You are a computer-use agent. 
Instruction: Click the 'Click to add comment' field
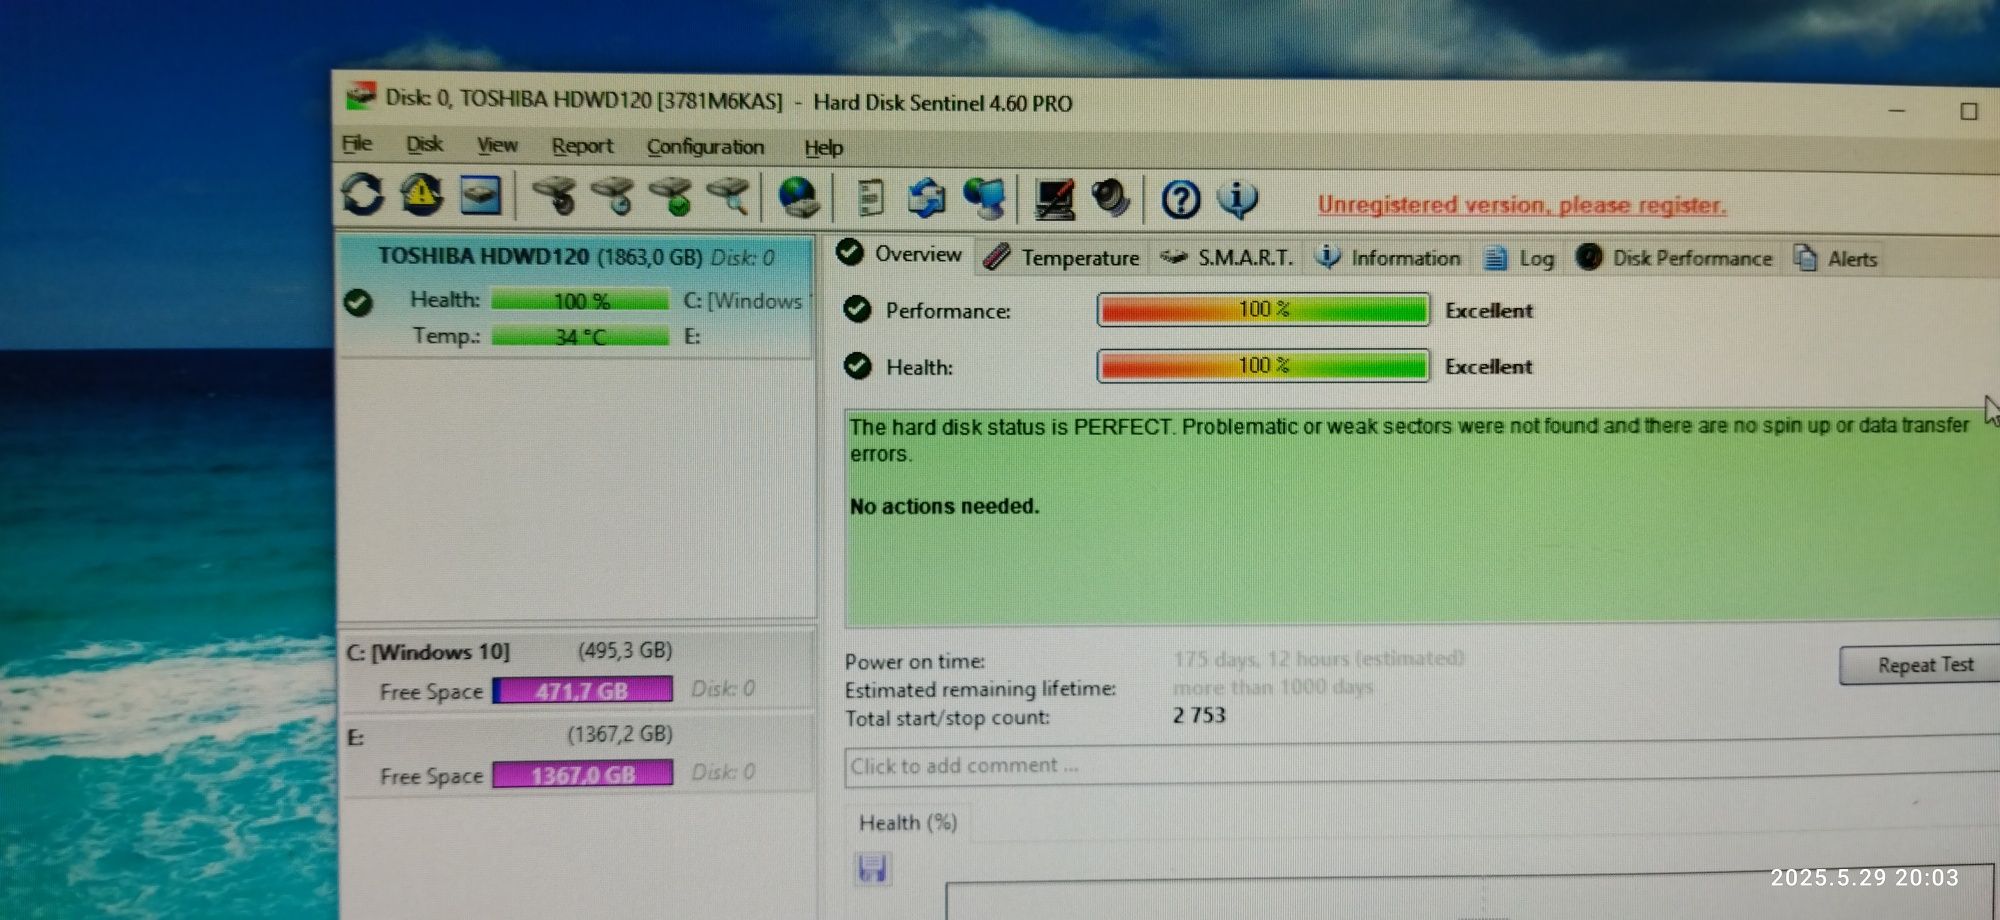pyautogui.click(x=1421, y=766)
